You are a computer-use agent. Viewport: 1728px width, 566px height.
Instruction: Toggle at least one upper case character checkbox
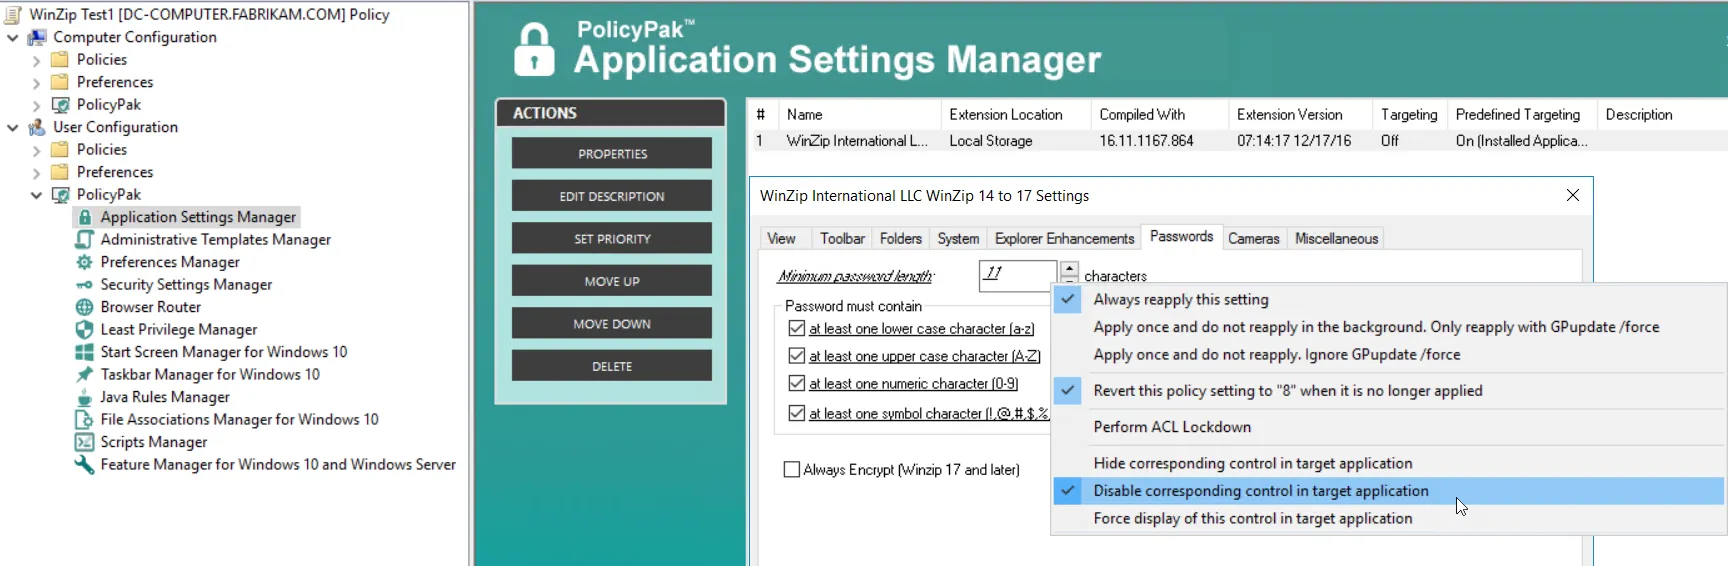tap(796, 355)
